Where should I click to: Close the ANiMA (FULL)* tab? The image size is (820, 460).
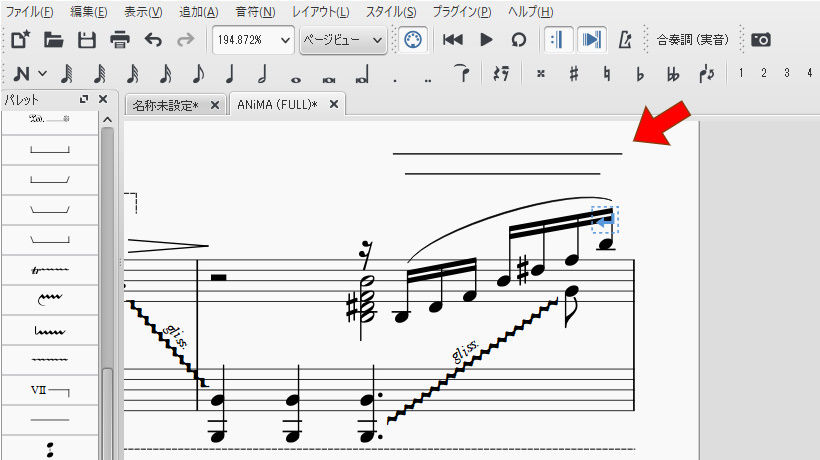click(334, 105)
